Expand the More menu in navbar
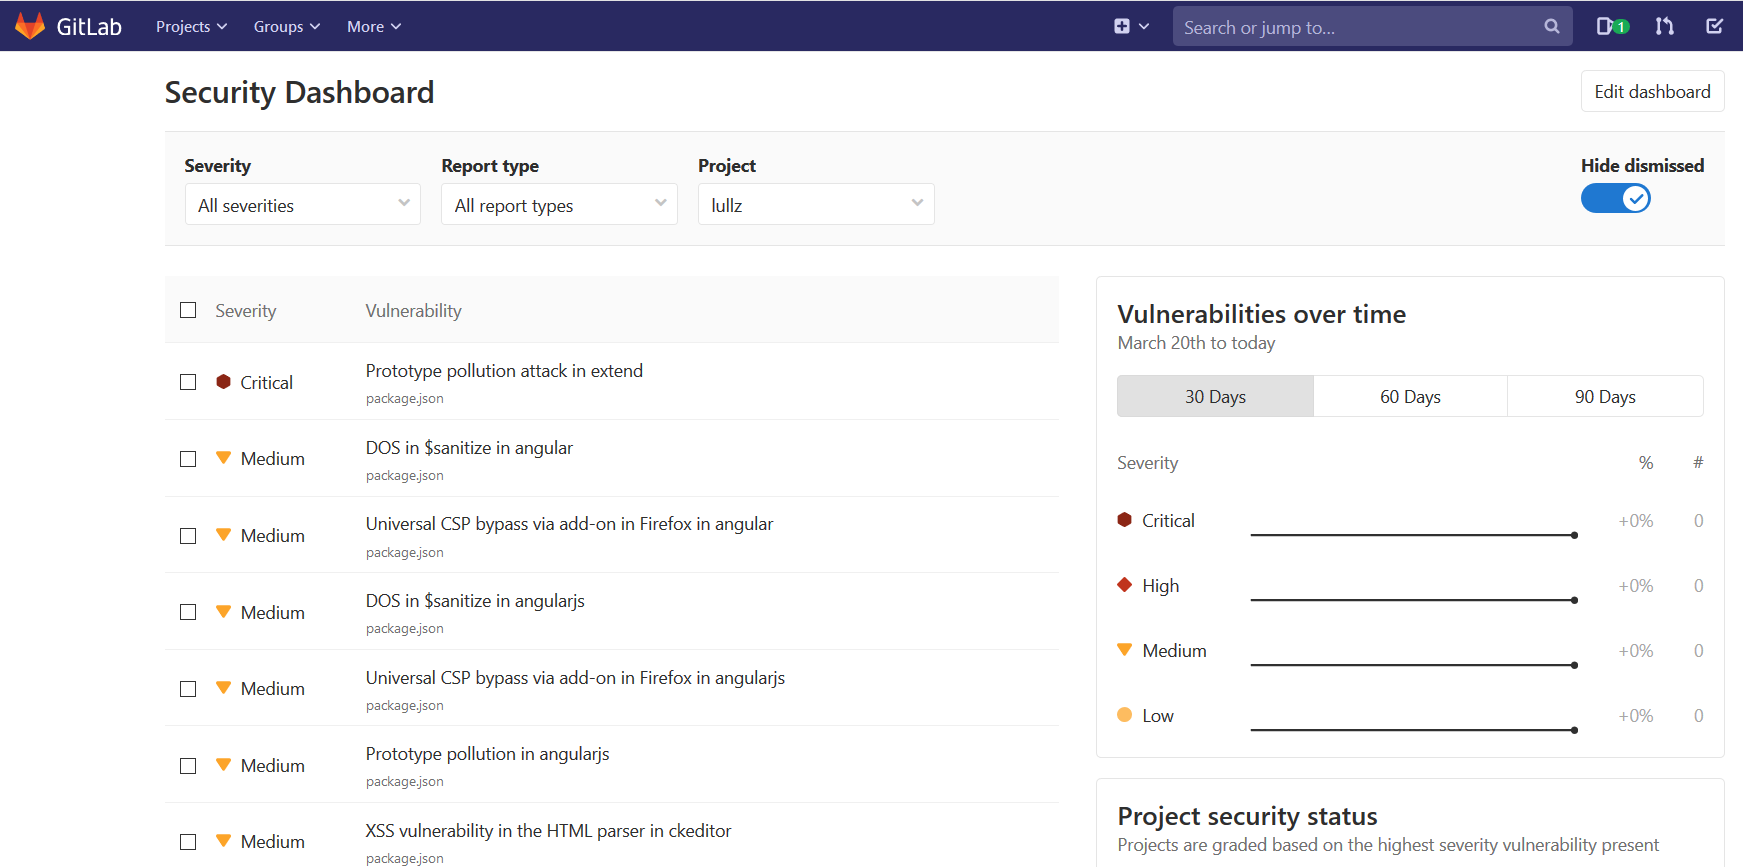1743x867 pixels. coord(374,27)
